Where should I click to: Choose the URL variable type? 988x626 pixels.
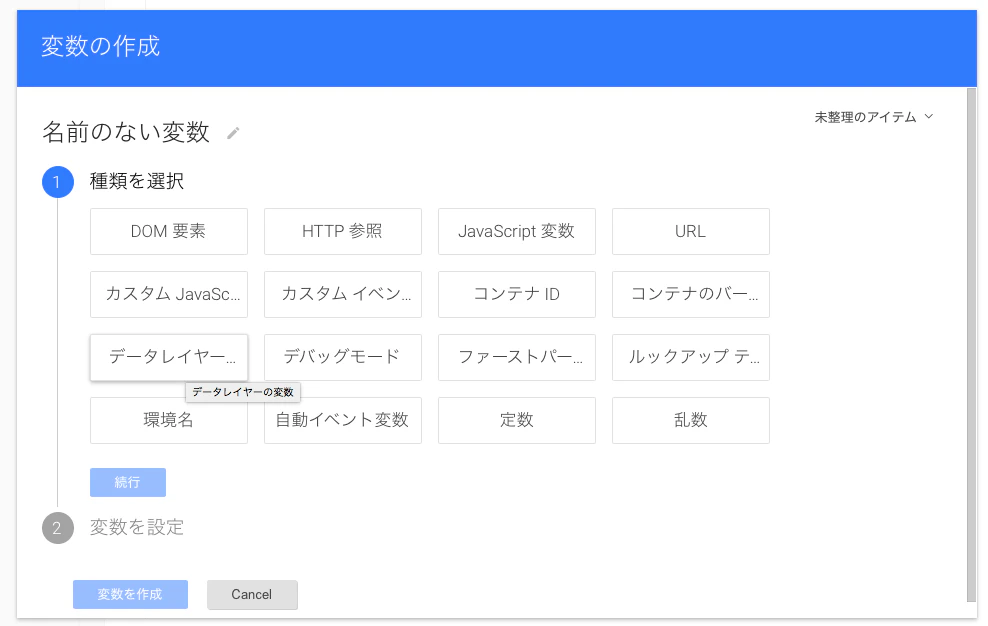[x=691, y=231]
